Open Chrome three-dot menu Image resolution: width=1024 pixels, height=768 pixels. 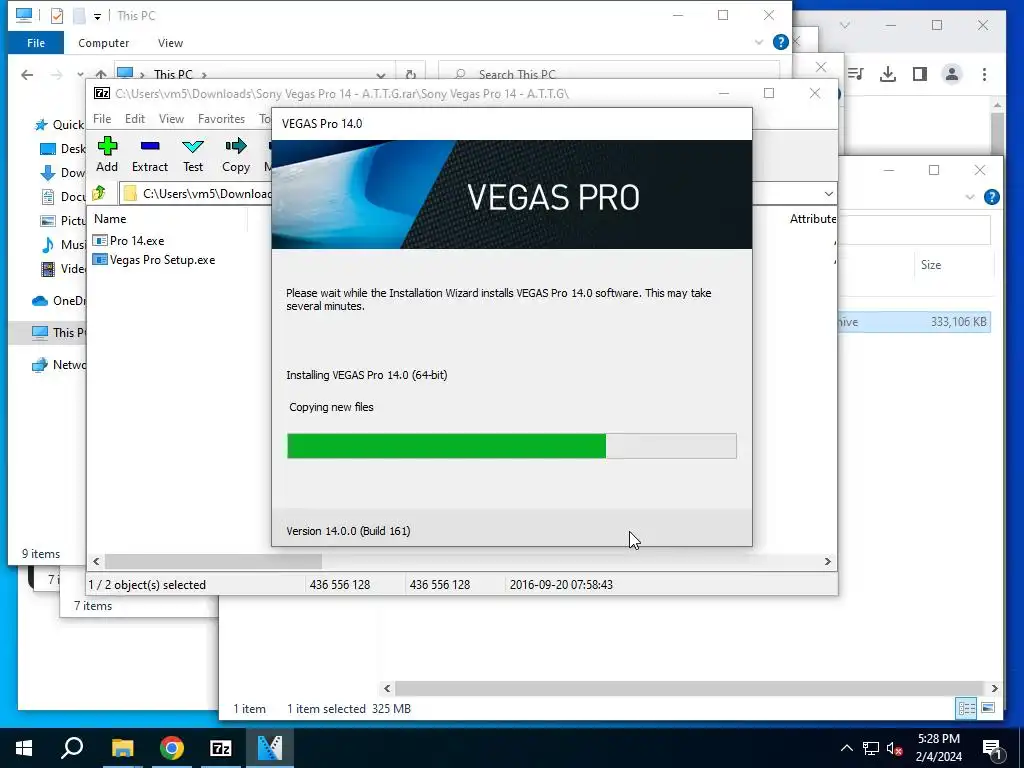coord(984,74)
